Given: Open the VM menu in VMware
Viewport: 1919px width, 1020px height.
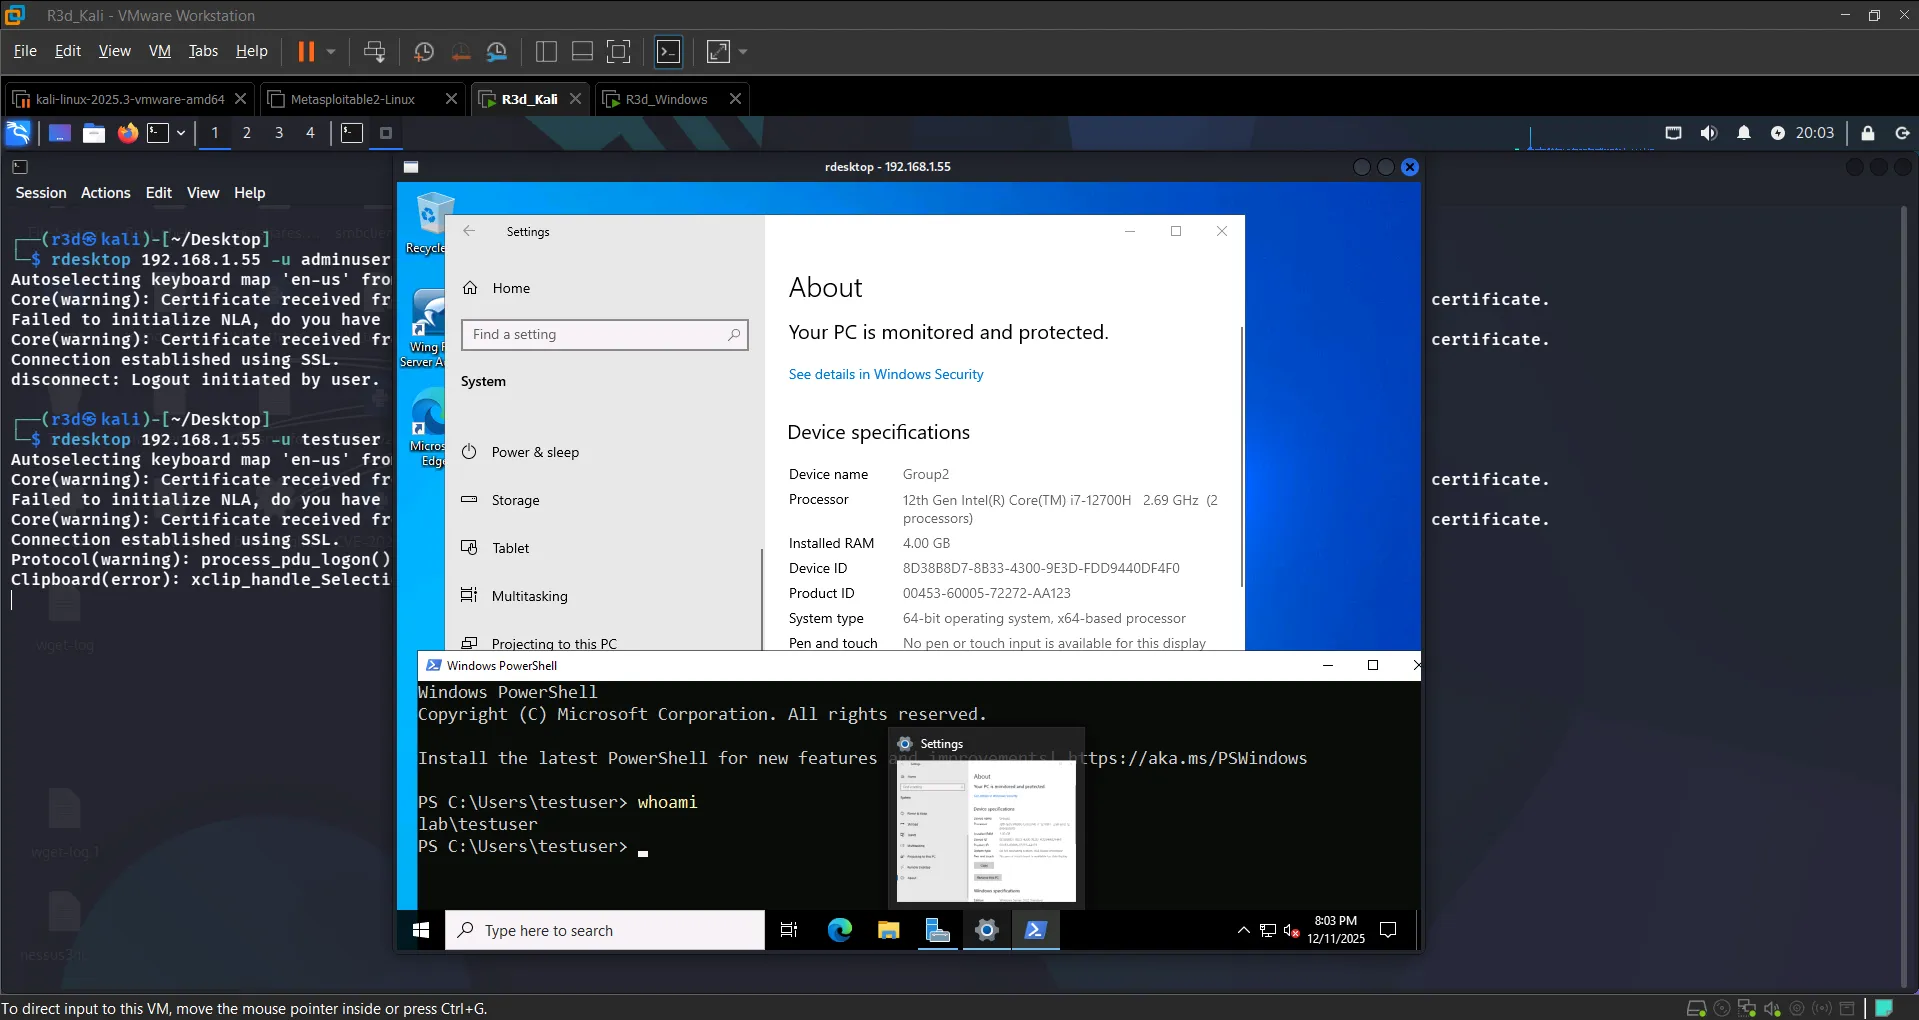Looking at the screenshot, I should point(160,51).
